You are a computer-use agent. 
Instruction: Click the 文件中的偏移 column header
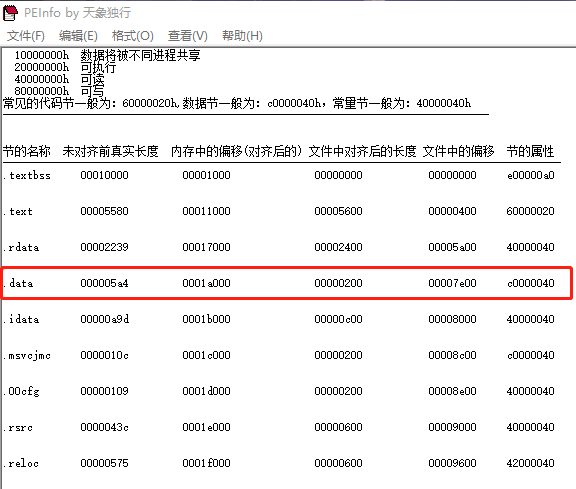(458, 151)
